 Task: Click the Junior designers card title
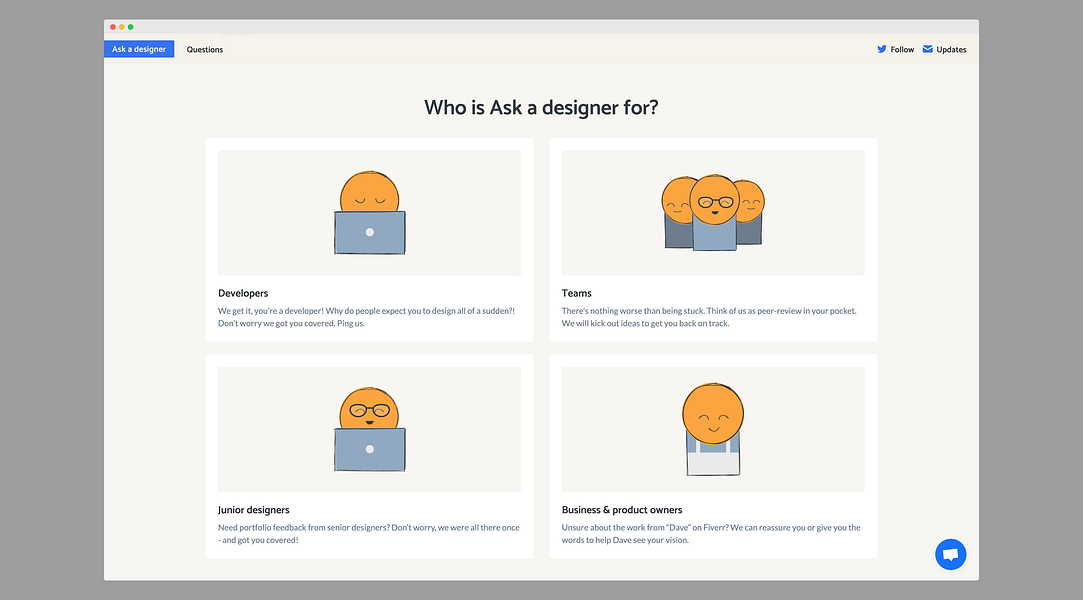253,510
